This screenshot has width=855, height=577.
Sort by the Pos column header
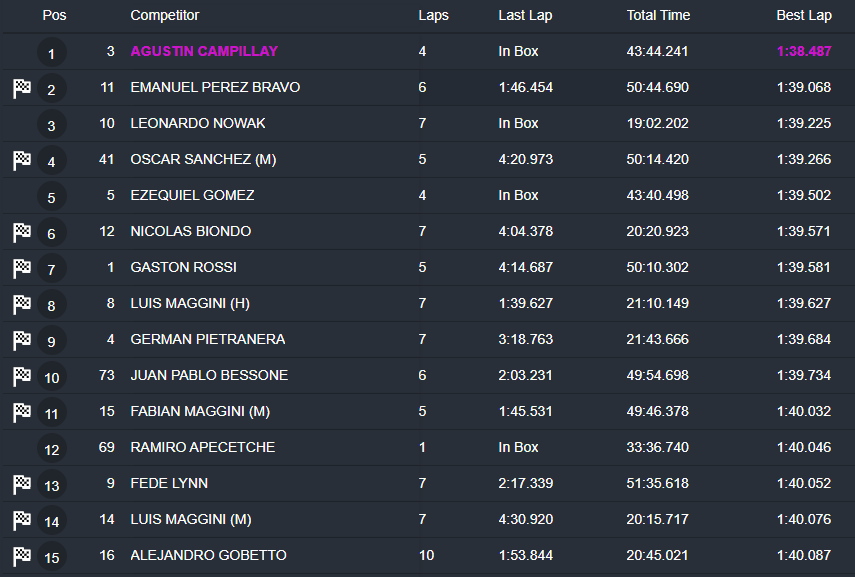54,16
